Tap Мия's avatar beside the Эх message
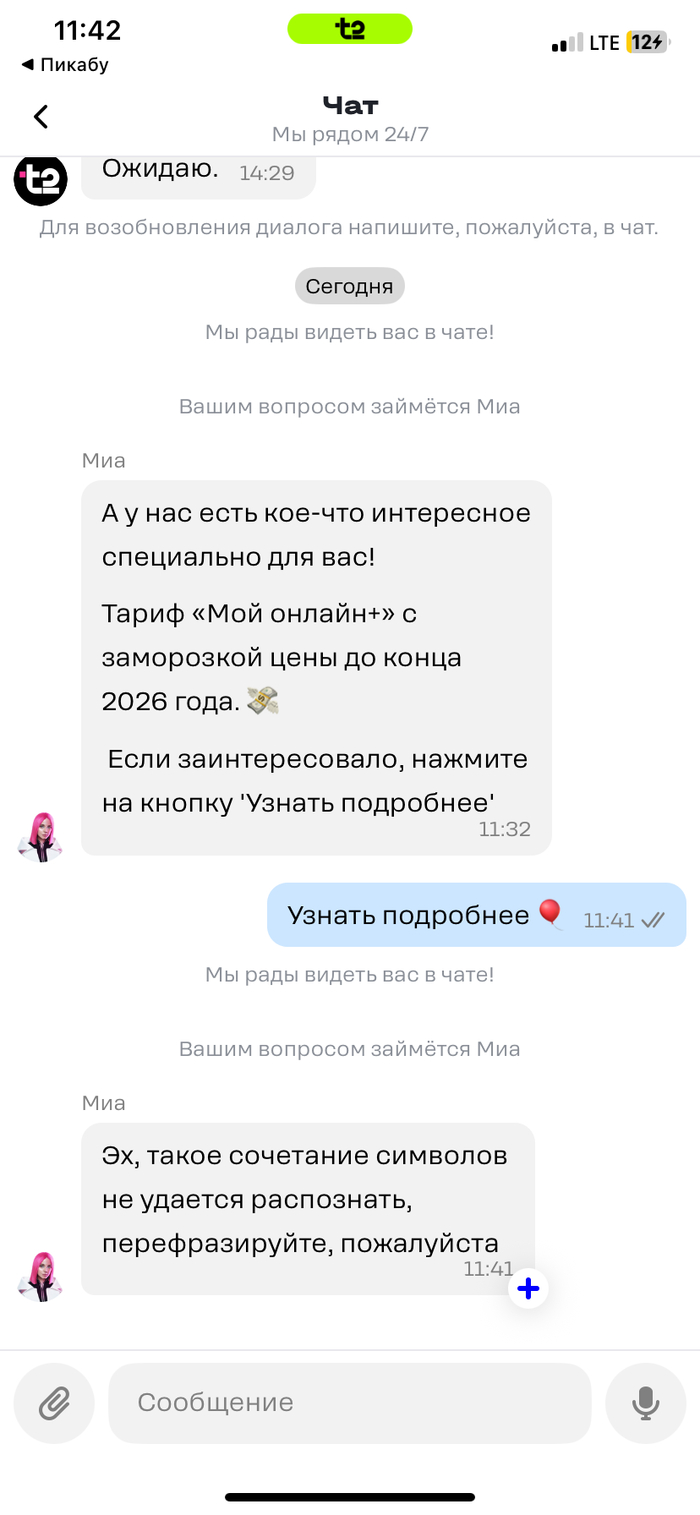 pos(40,1276)
